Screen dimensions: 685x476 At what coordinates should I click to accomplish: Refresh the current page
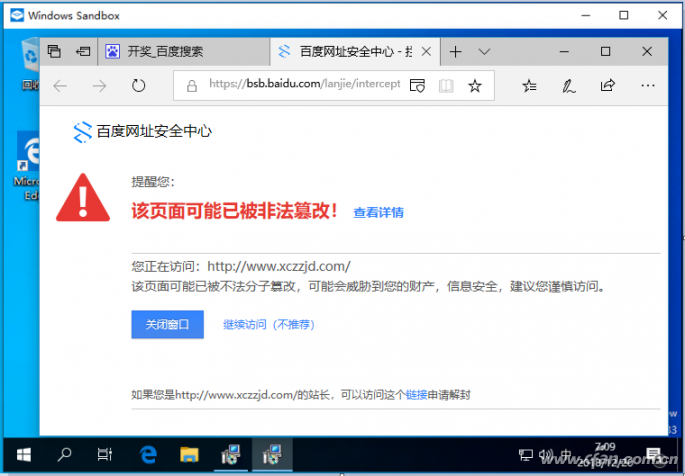point(138,86)
